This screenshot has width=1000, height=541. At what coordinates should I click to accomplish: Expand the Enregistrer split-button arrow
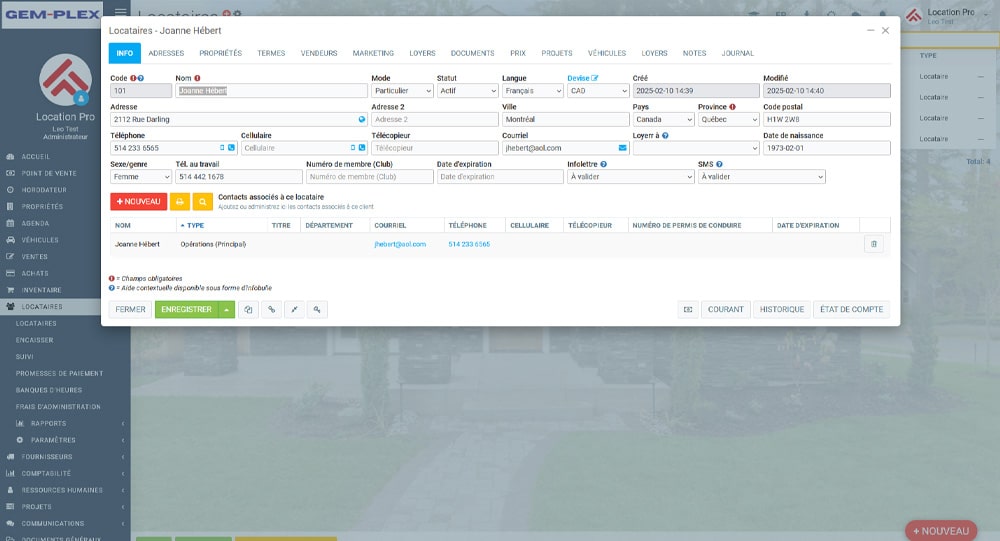[227, 310]
